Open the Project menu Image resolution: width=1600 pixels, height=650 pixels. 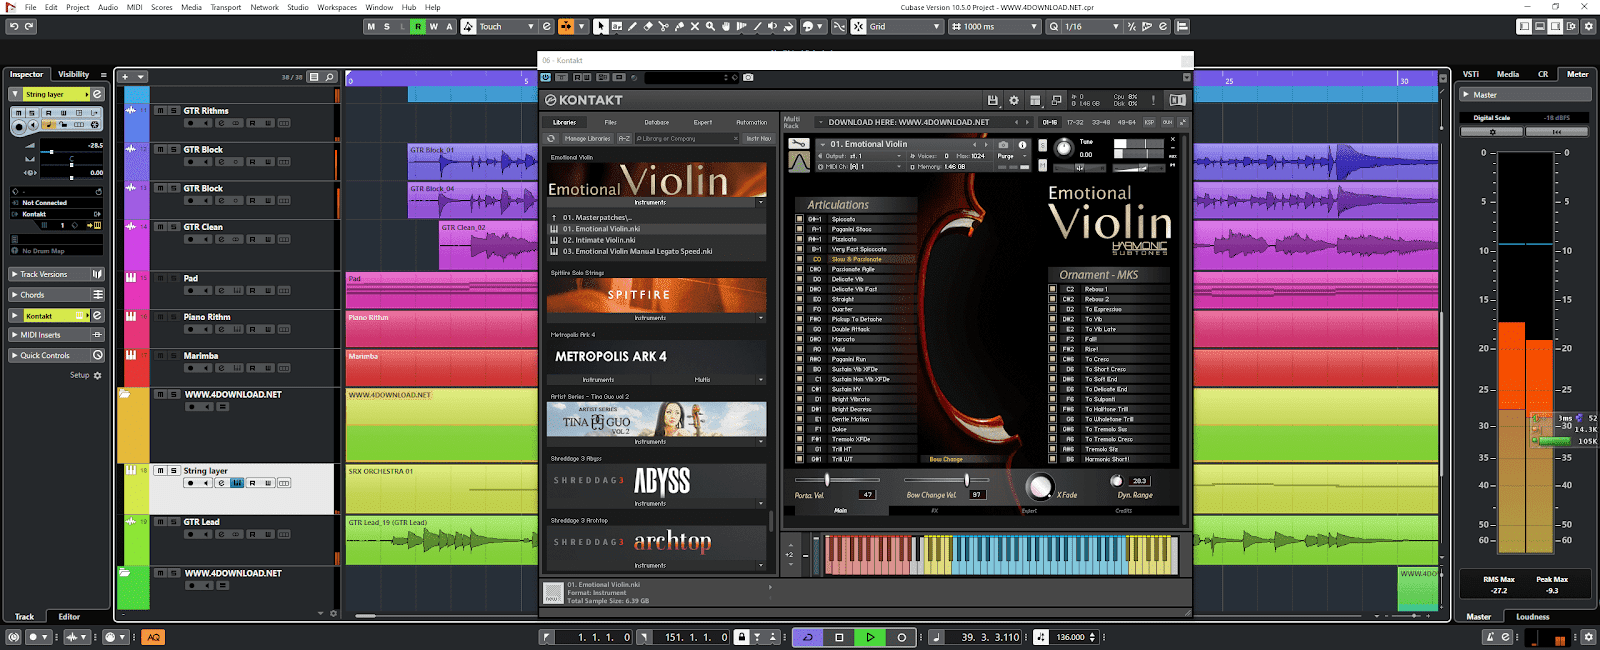pos(77,7)
